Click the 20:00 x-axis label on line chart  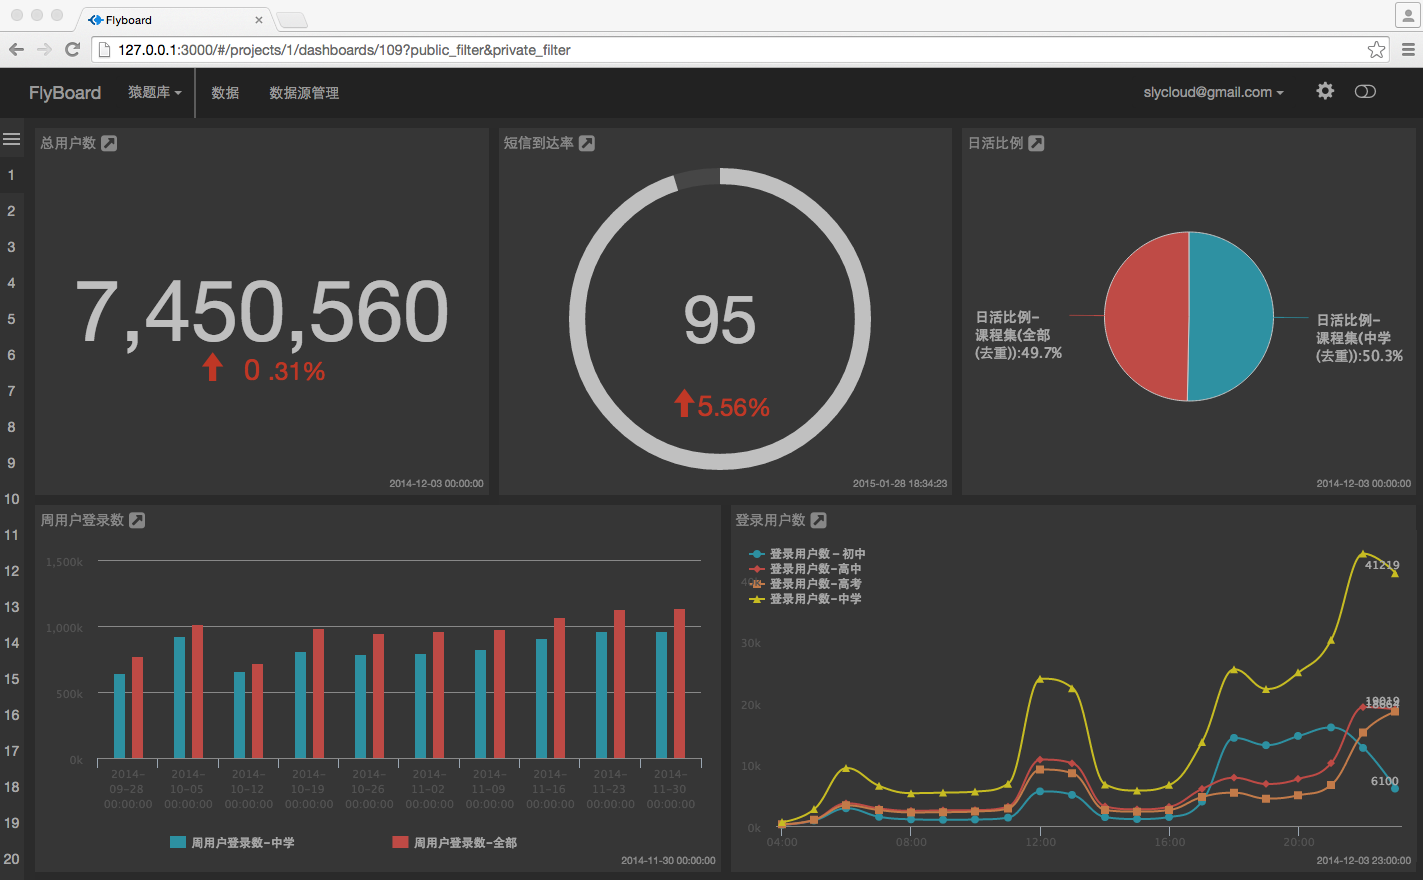tap(1299, 842)
